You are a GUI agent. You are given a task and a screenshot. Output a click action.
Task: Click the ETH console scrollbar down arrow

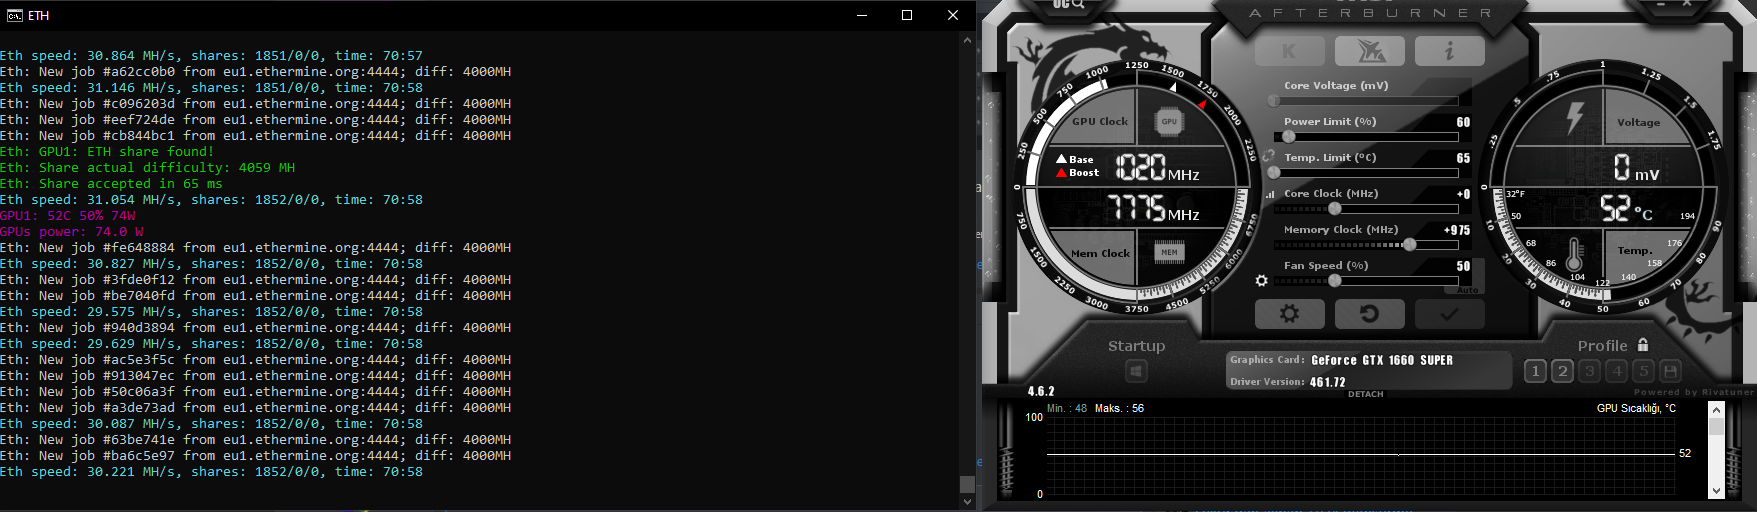[x=967, y=502]
